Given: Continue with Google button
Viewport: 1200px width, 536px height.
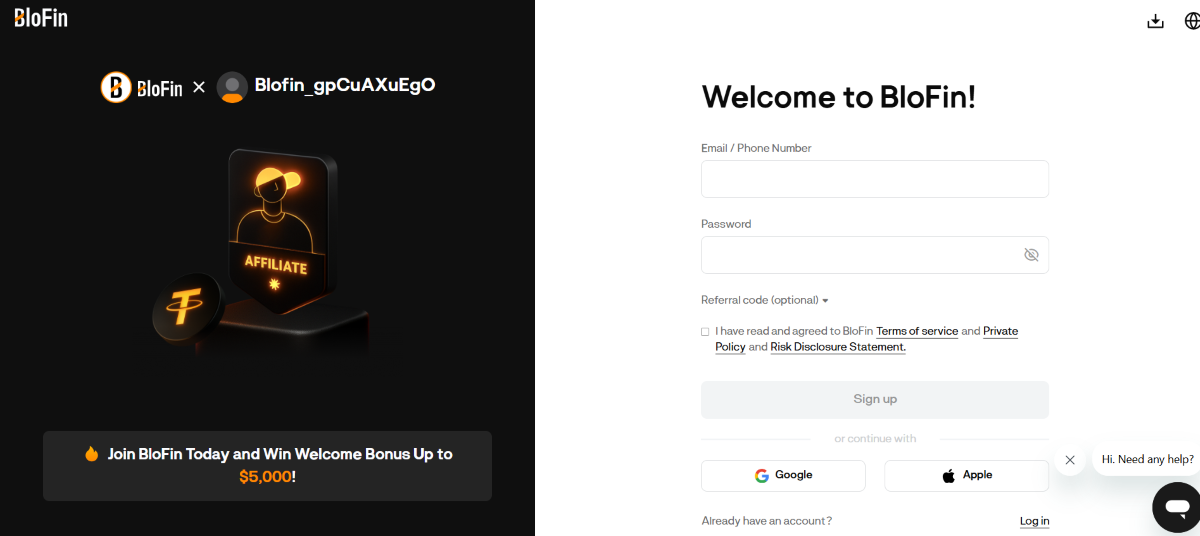Looking at the screenshot, I should (783, 476).
